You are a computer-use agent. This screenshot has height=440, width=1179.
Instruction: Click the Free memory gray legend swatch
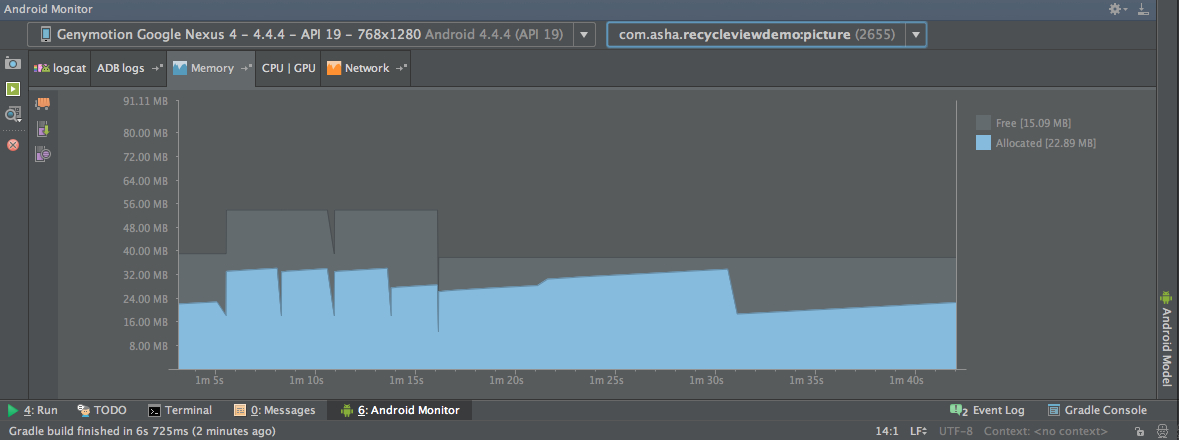983,123
